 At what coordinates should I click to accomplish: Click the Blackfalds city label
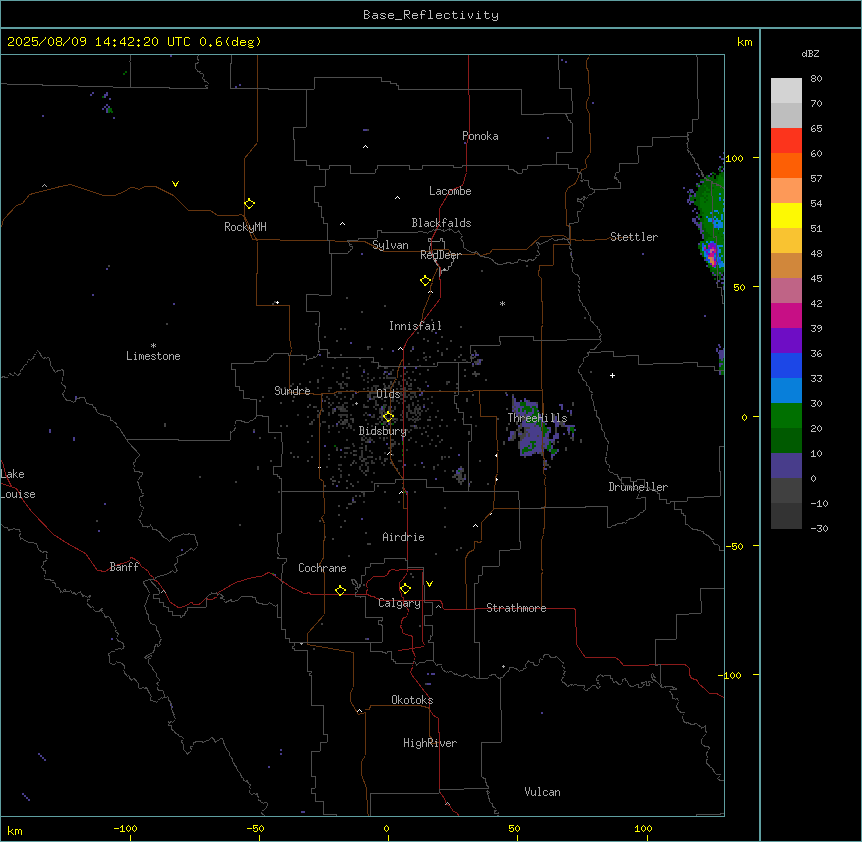coord(441,223)
